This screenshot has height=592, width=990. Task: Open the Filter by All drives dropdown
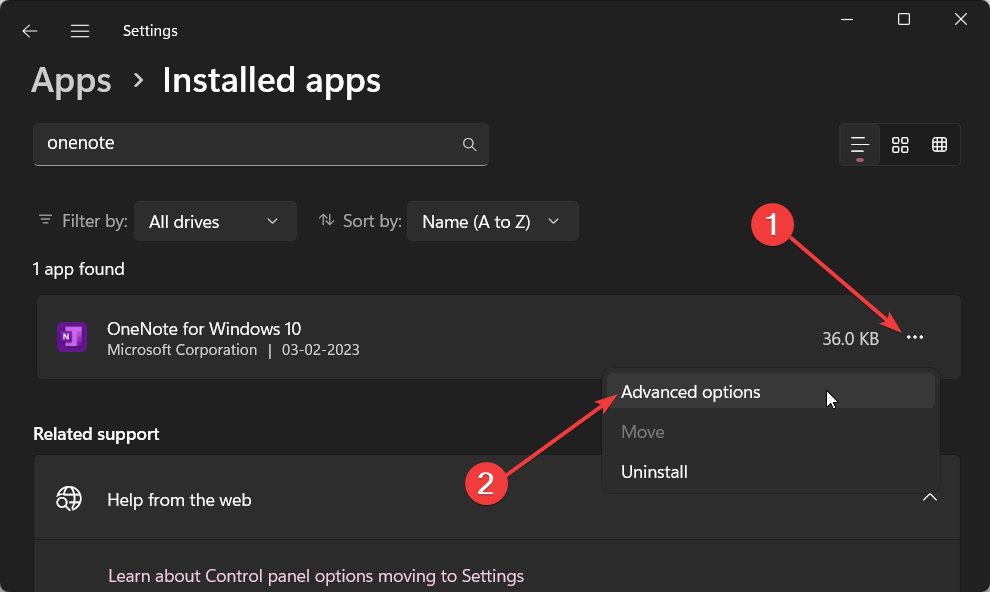pos(215,222)
